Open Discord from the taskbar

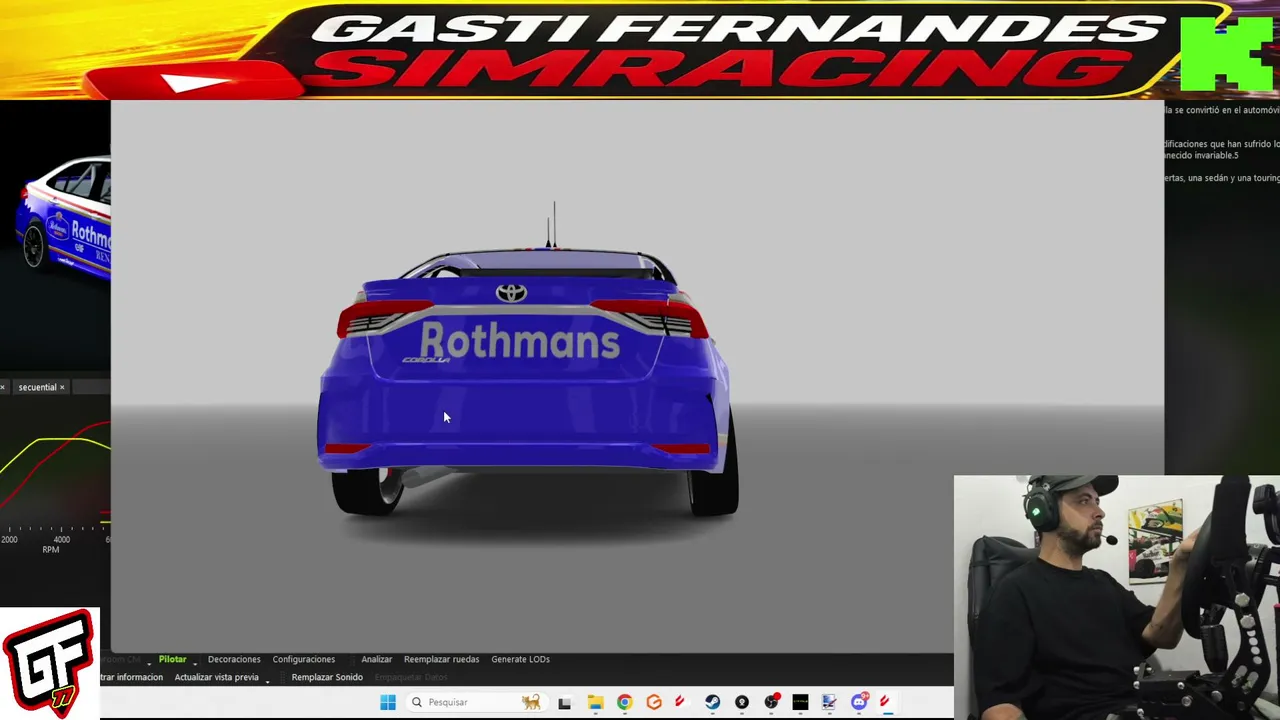[858, 702]
